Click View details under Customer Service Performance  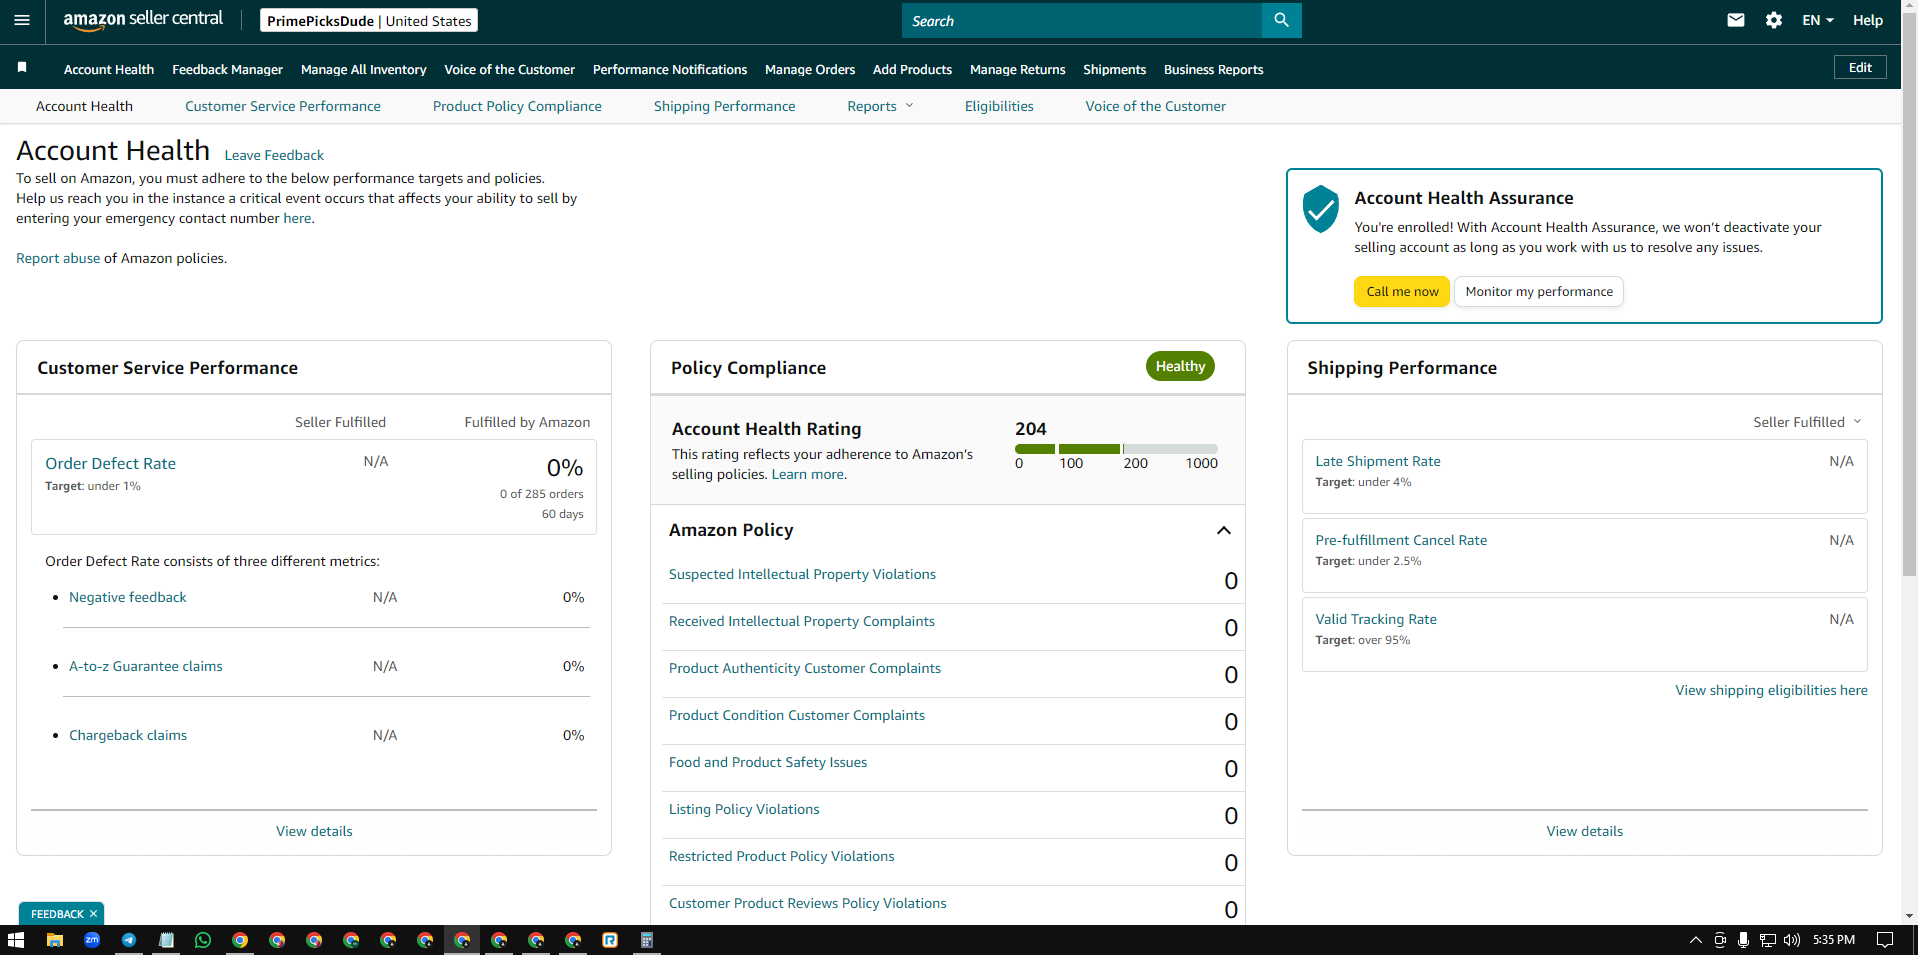314,831
